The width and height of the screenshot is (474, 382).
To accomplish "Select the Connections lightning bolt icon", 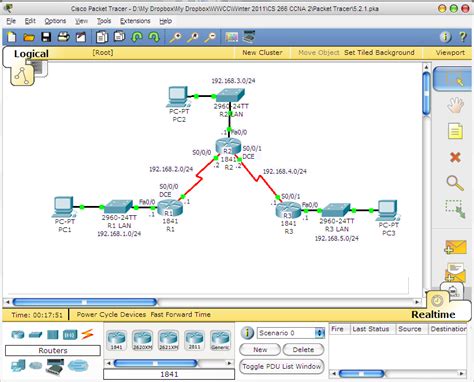I will [87, 334].
